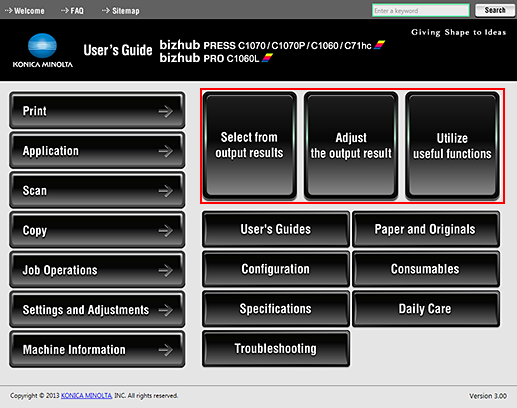
Task: Open the Sitemap link
Action: click(121, 11)
